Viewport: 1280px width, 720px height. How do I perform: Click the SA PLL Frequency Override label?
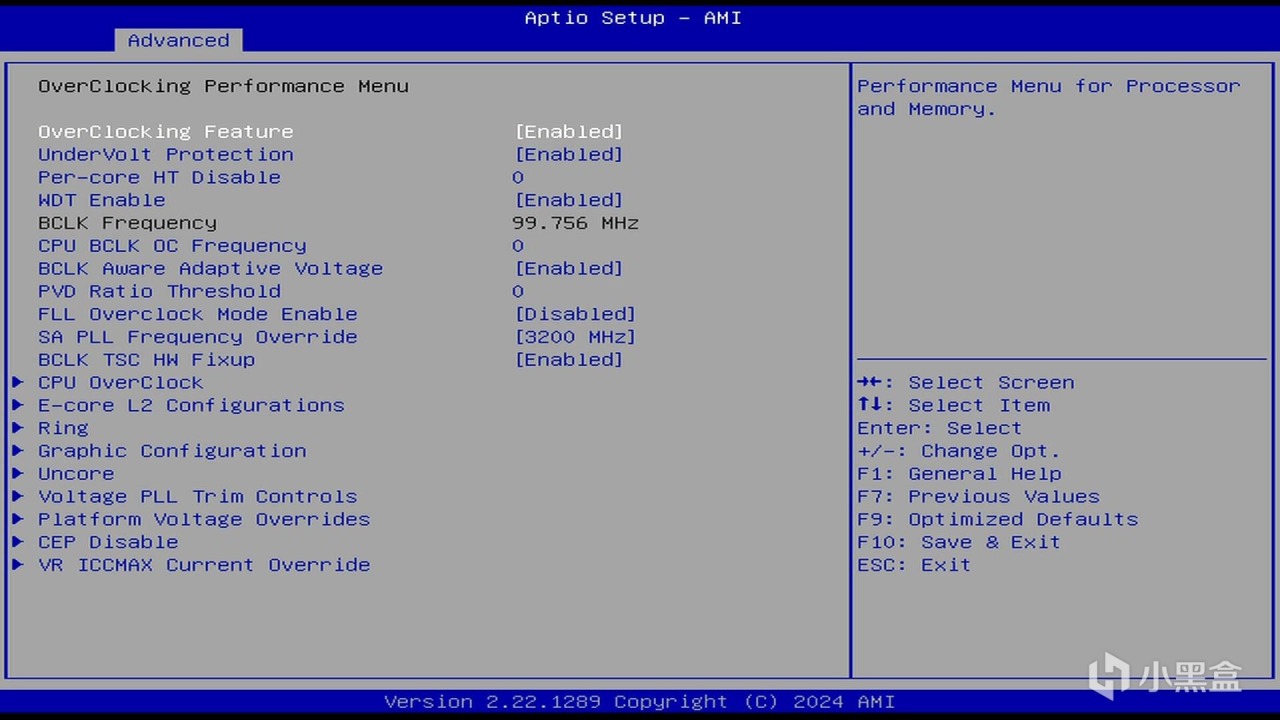pos(197,337)
